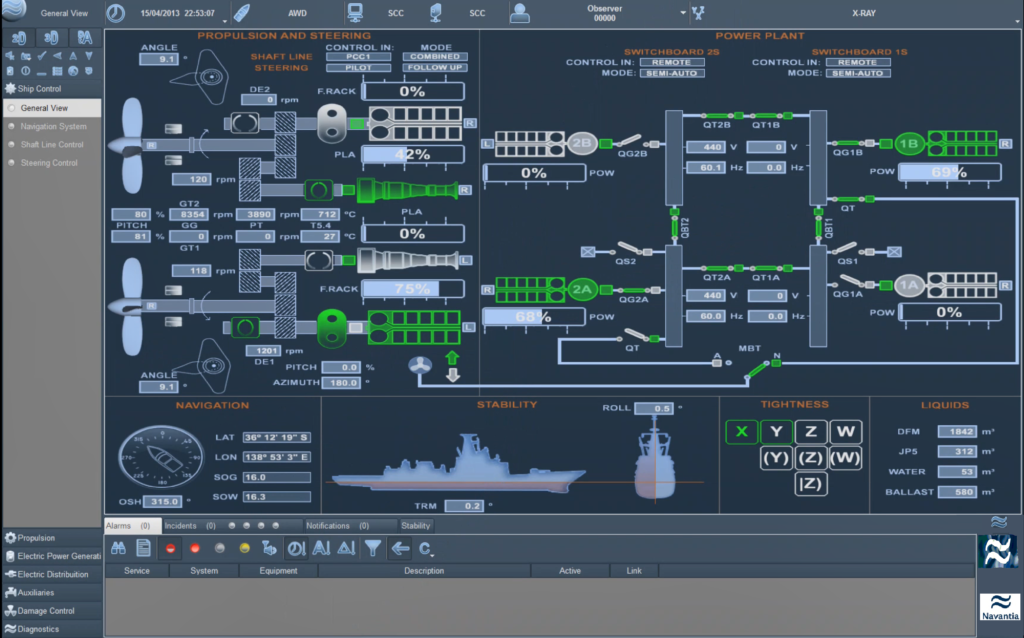Open the alarm report document icon
This screenshot has height=638, width=1024.
[x=144, y=548]
